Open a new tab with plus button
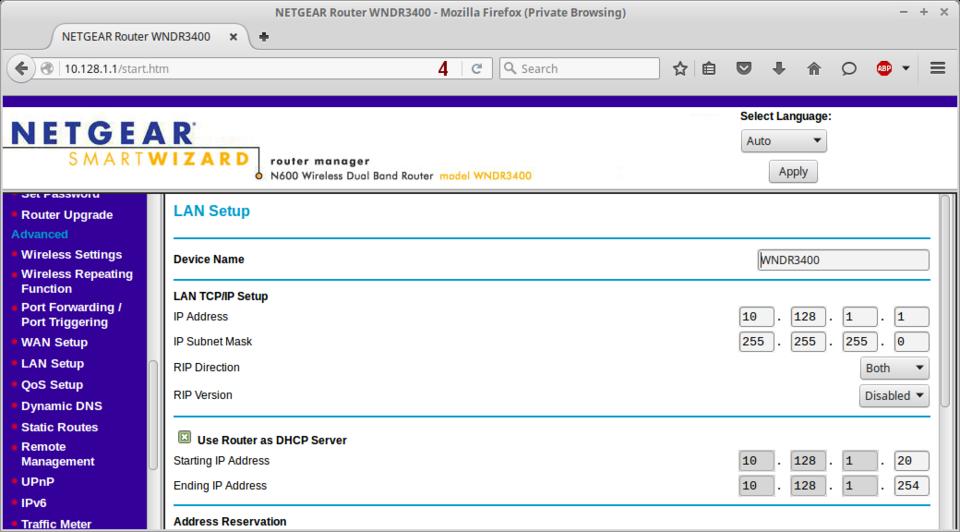960x532 pixels. 264,36
